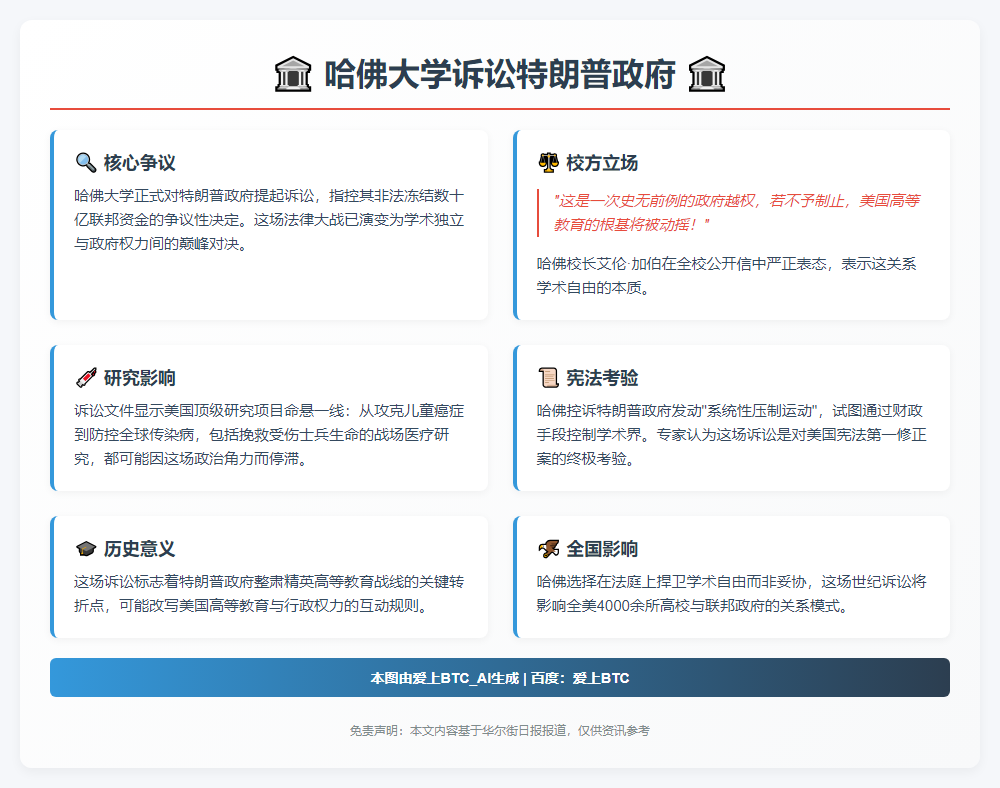Click the building icon right of the title

pyautogui.click(x=707, y=74)
